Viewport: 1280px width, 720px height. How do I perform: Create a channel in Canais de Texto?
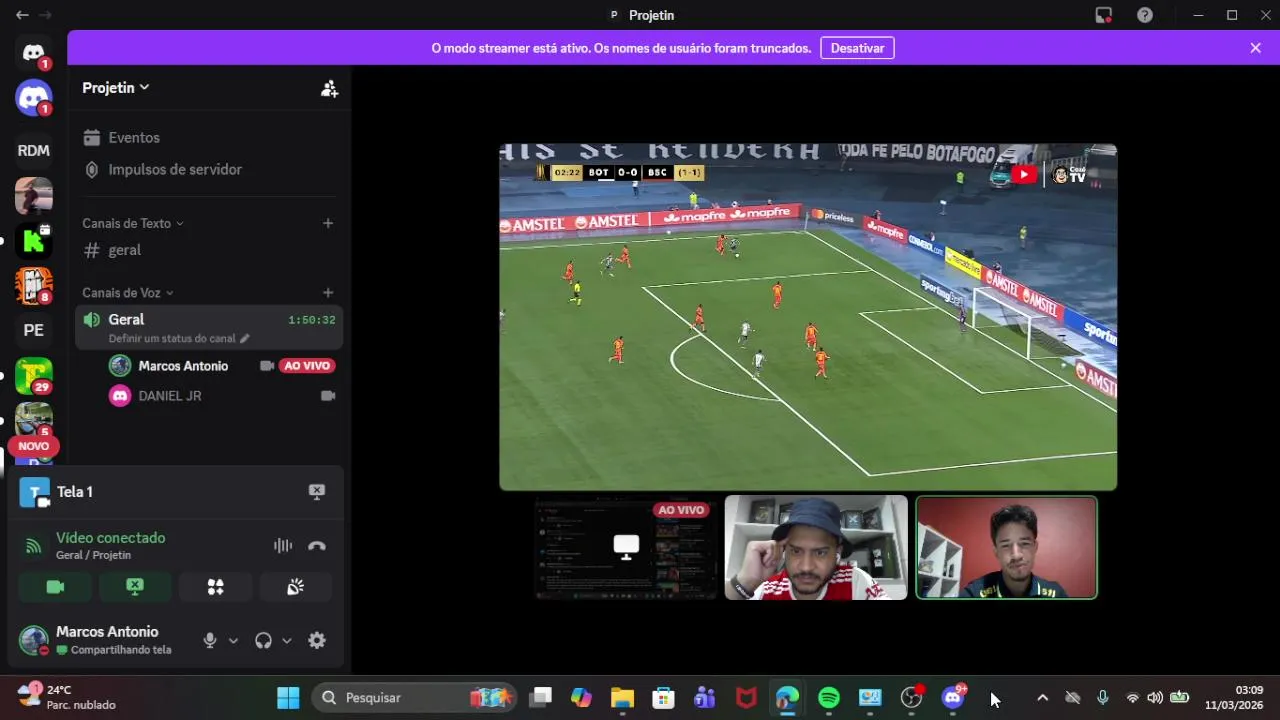point(328,223)
